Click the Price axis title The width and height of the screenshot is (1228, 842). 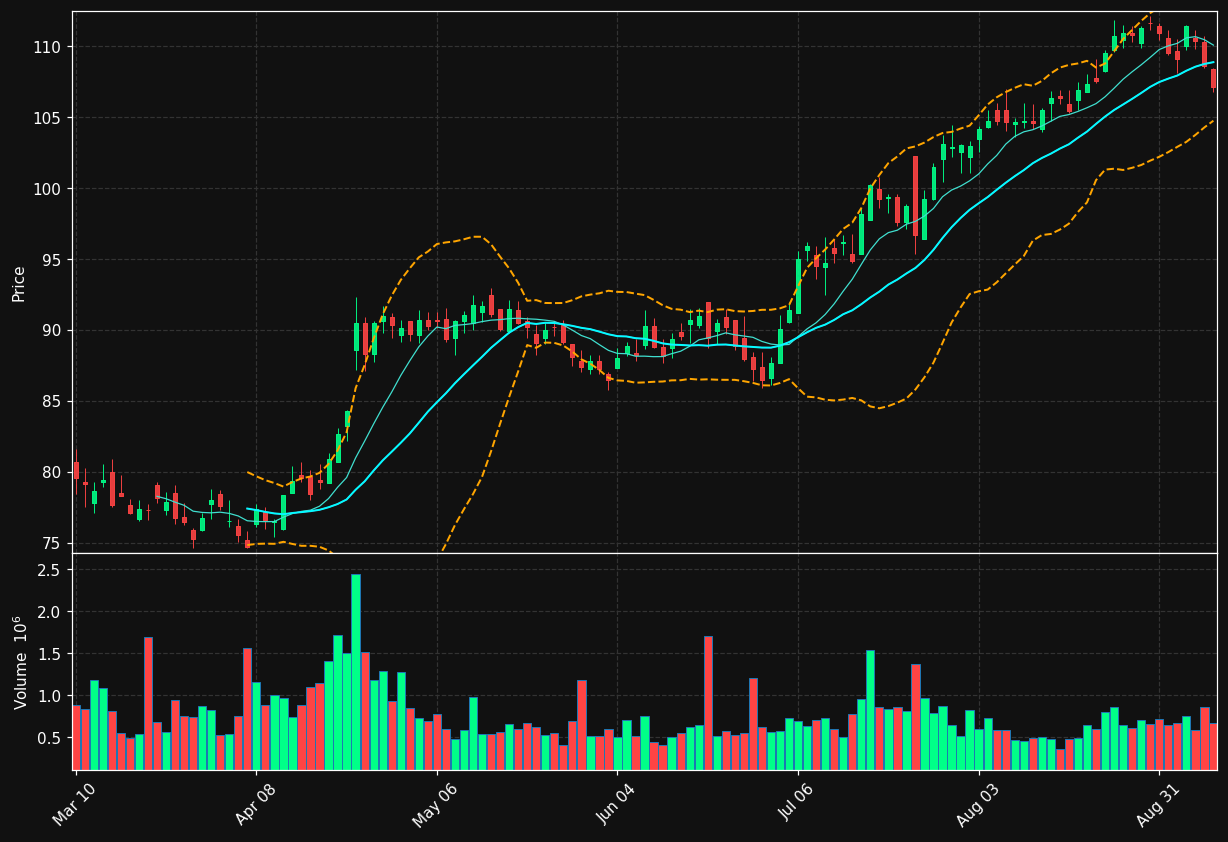[x=18, y=283]
